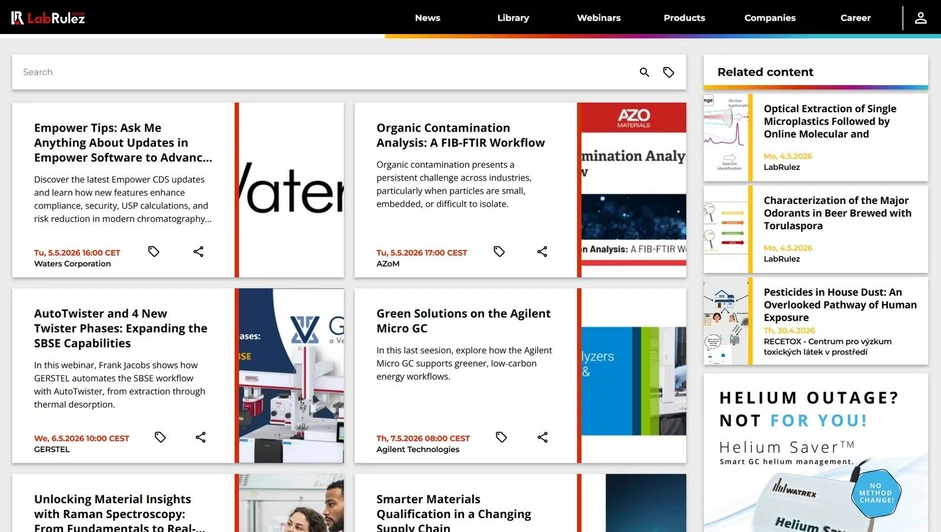Share the AutoTwister webinar card
Viewport: 941px width, 532px height.
(x=200, y=437)
